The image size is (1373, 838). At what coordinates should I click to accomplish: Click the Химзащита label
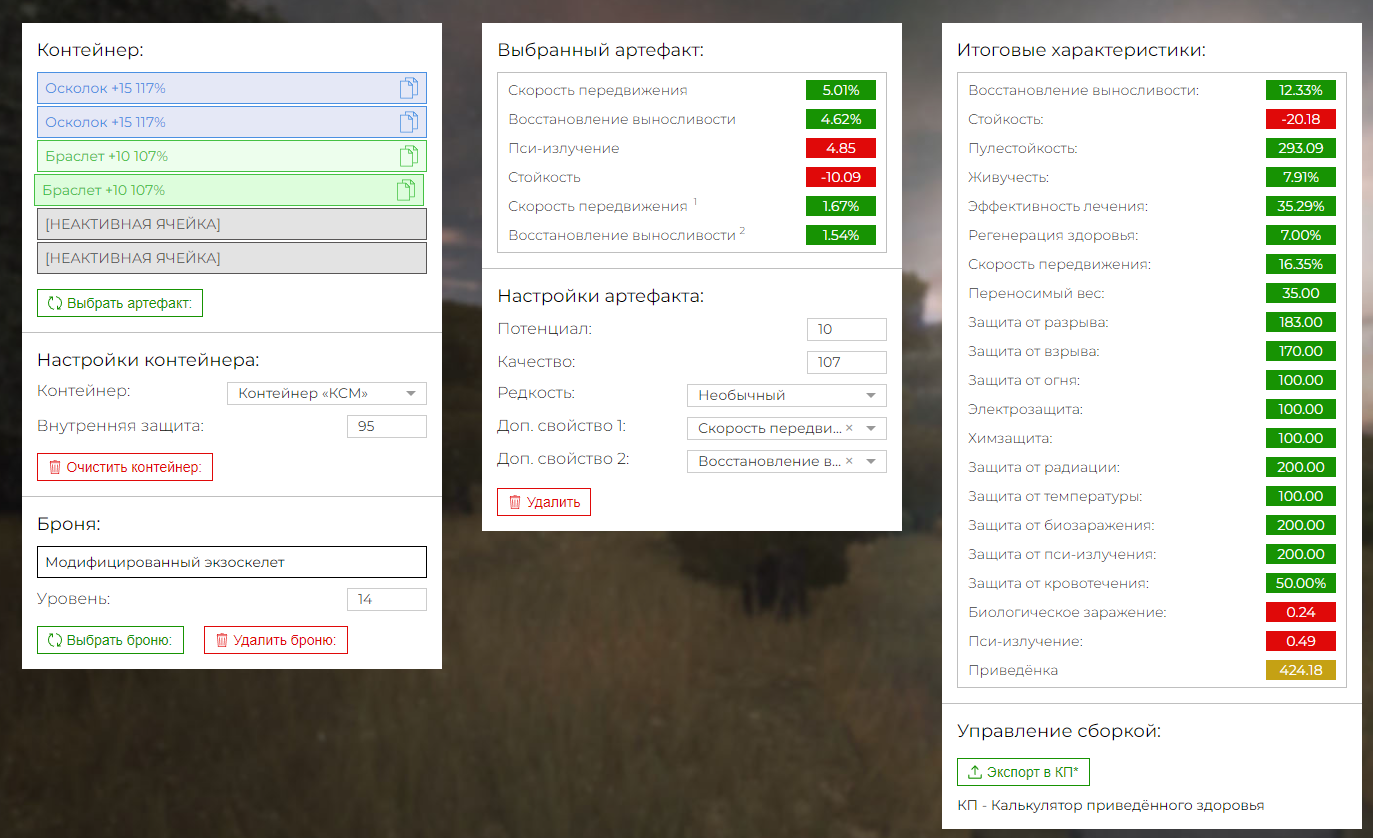pyautogui.click(x=1011, y=438)
